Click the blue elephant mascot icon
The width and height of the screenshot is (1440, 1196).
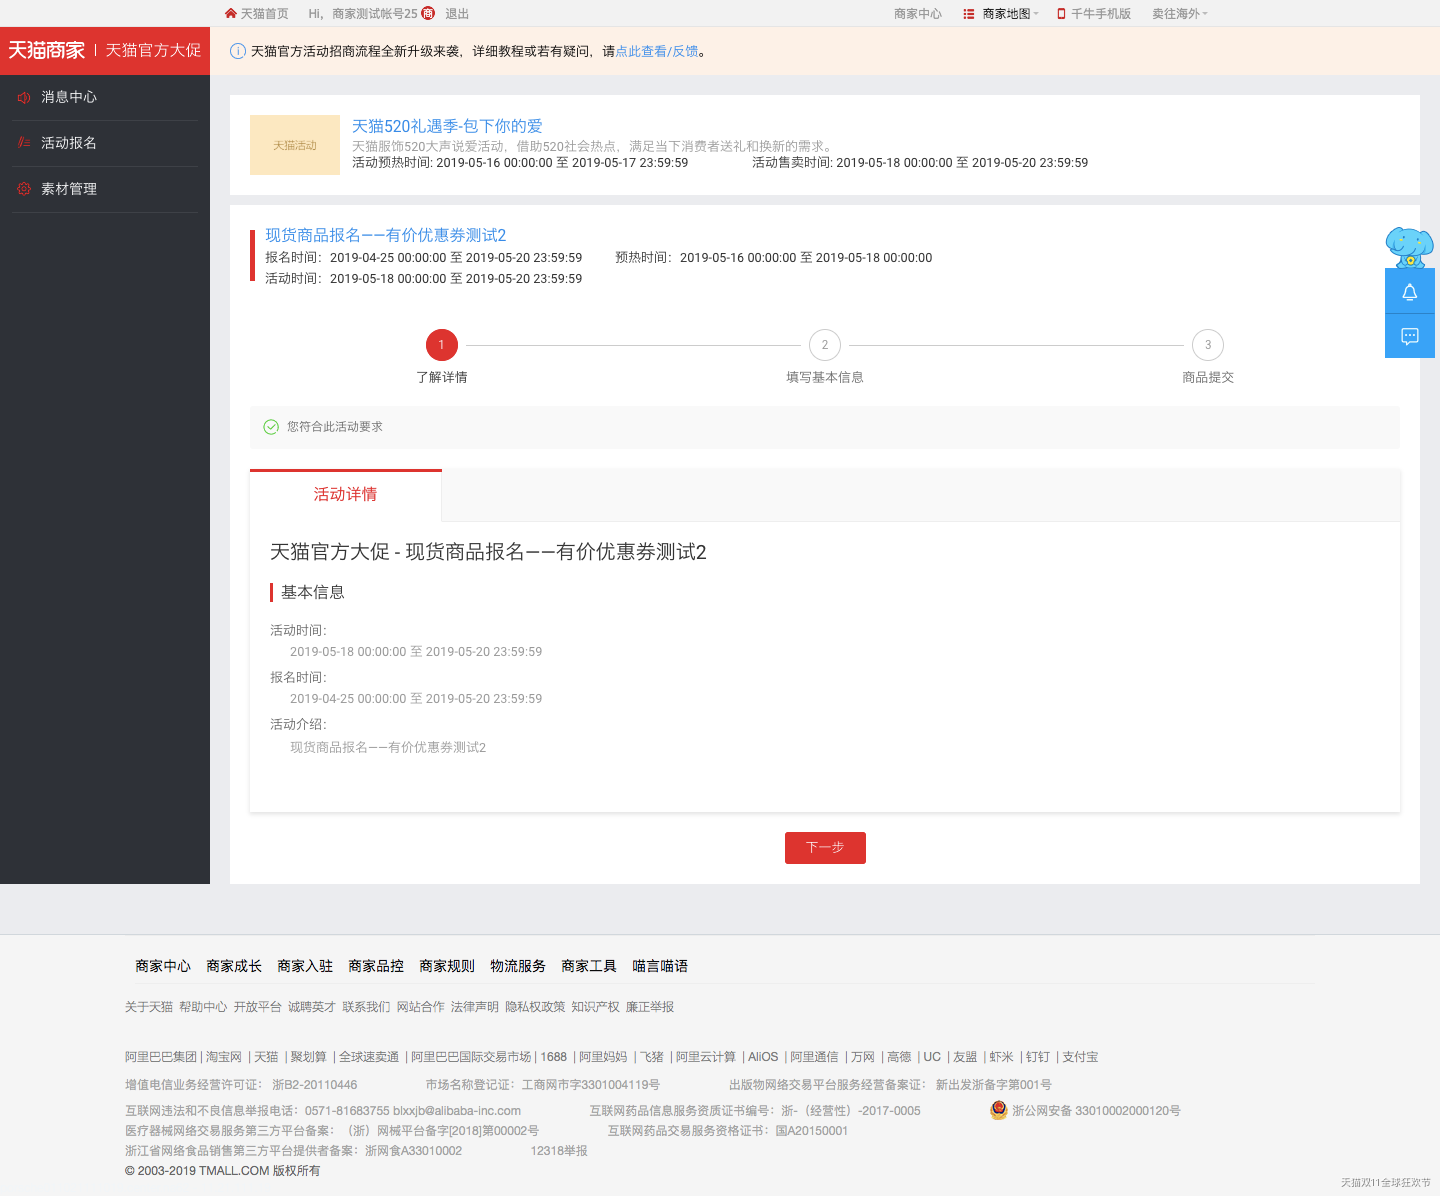pyautogui.click(x=1409, y=246)
